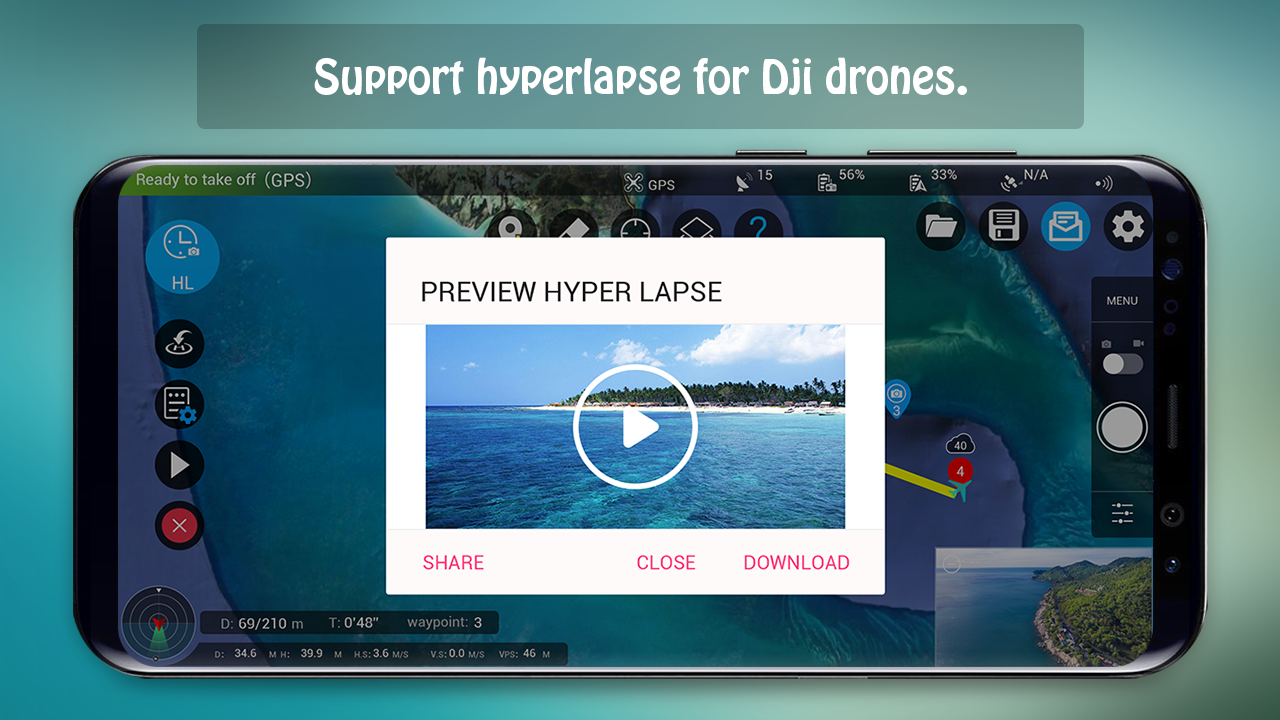Select red waypoint 4 marker on map
1280x720 pixels.
pos(960,471)
